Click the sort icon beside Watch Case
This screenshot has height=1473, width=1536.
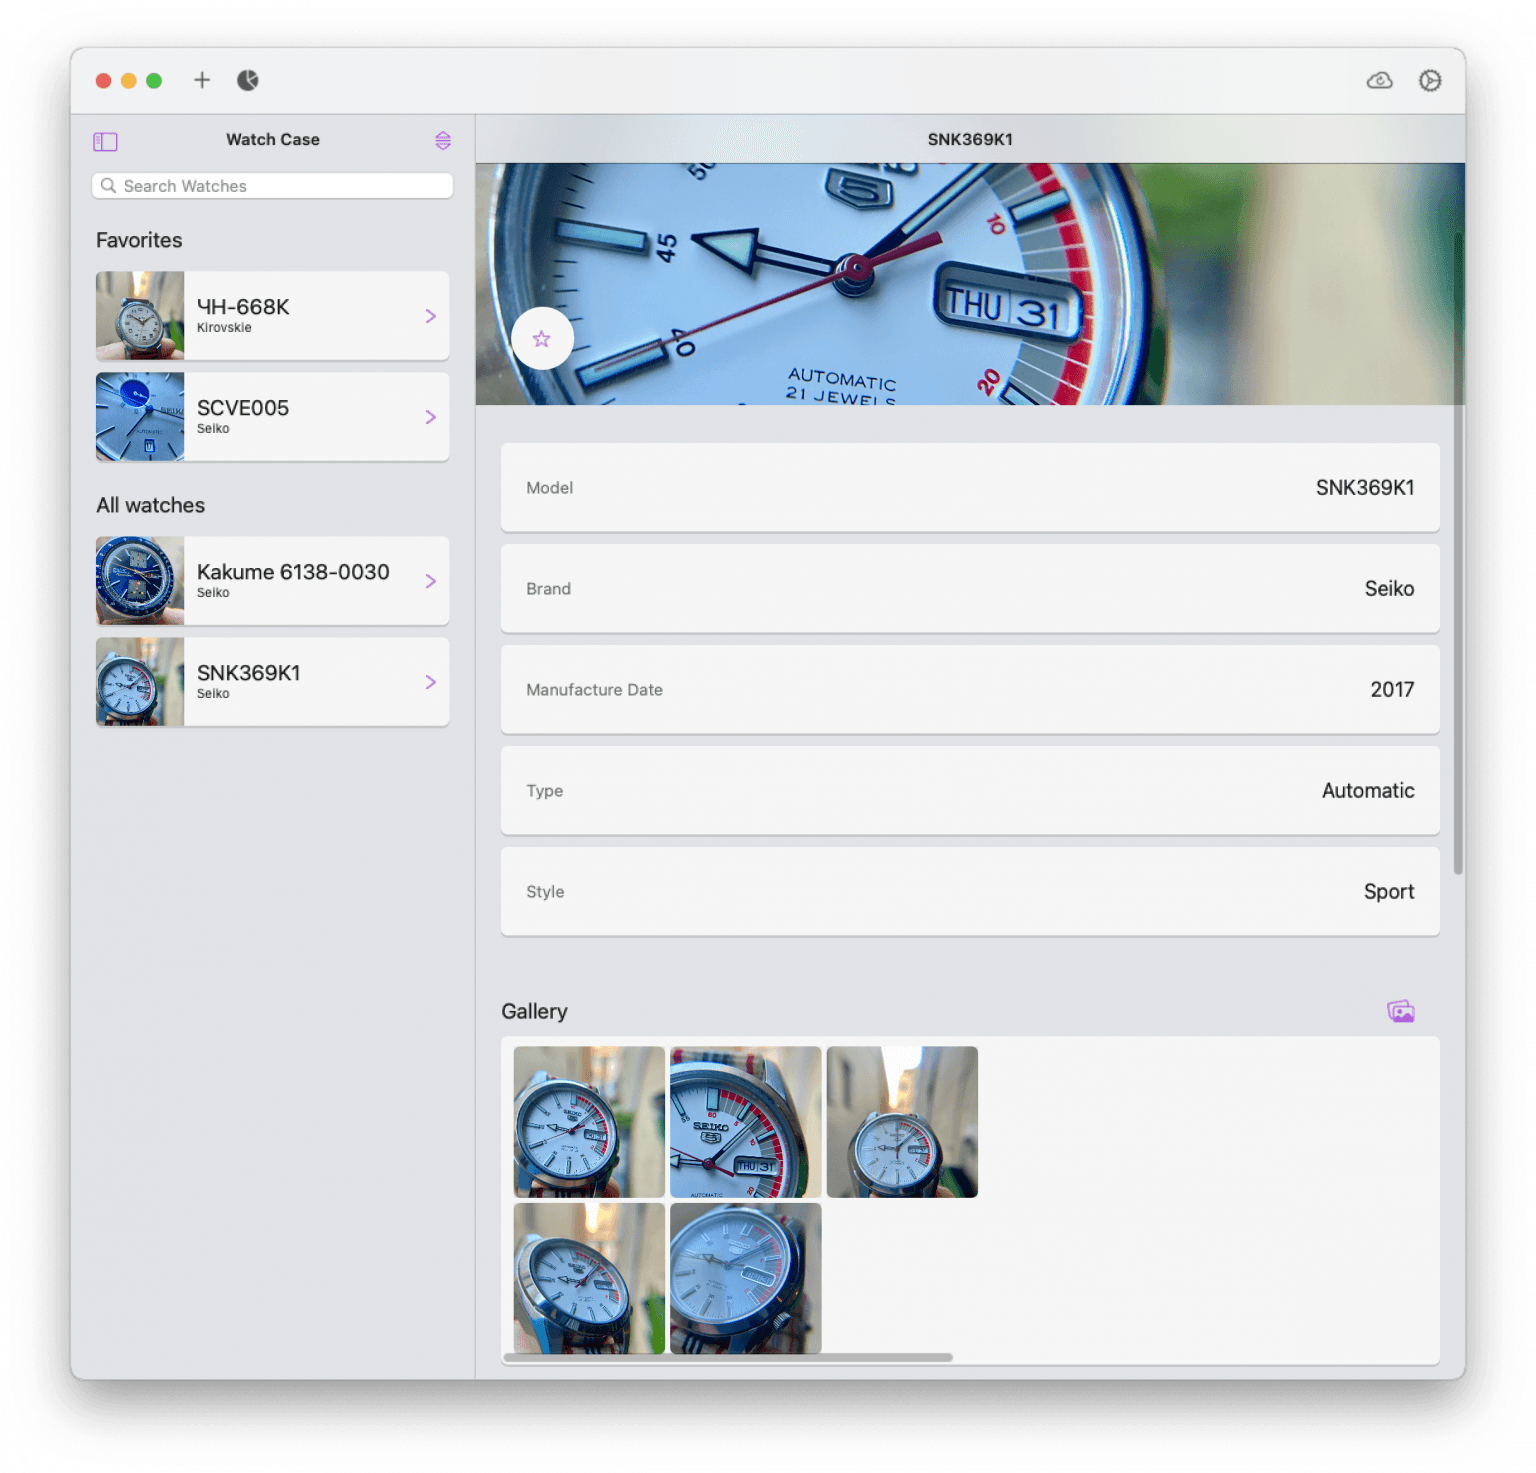(443, 141)
